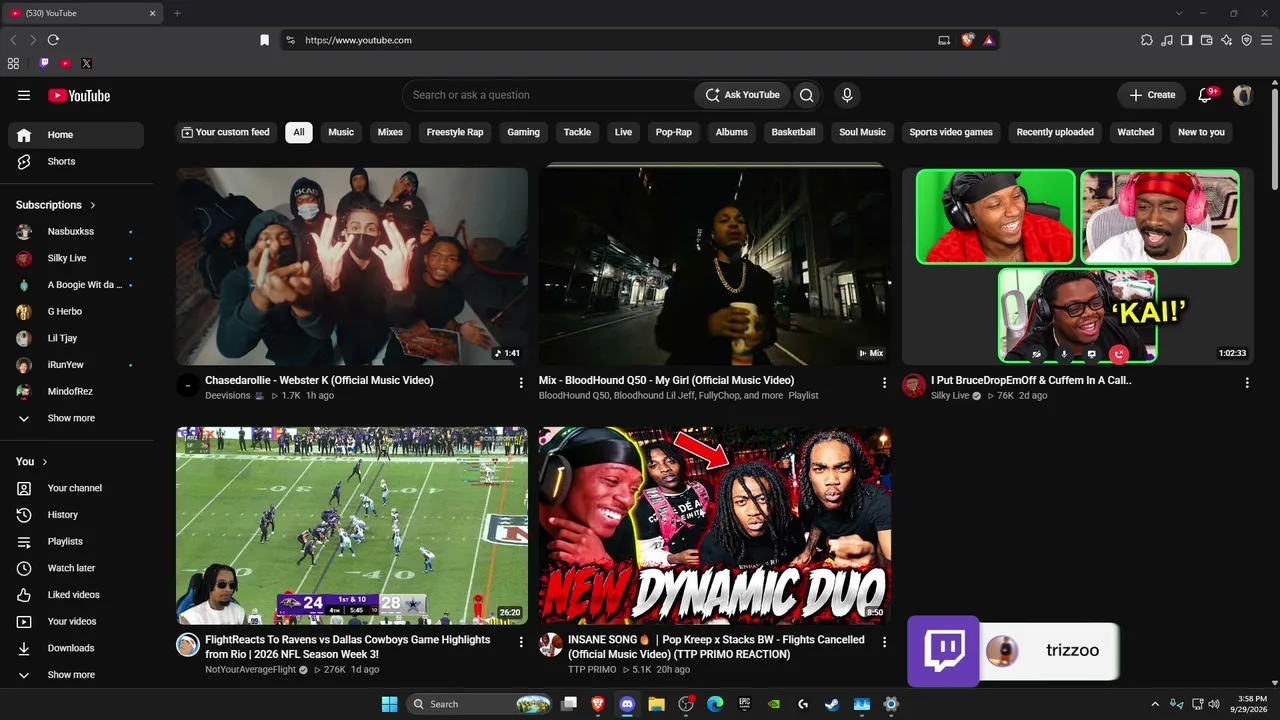Show hidden system tray icons
Screen dimensions: 1280x720
[1155, 704]
